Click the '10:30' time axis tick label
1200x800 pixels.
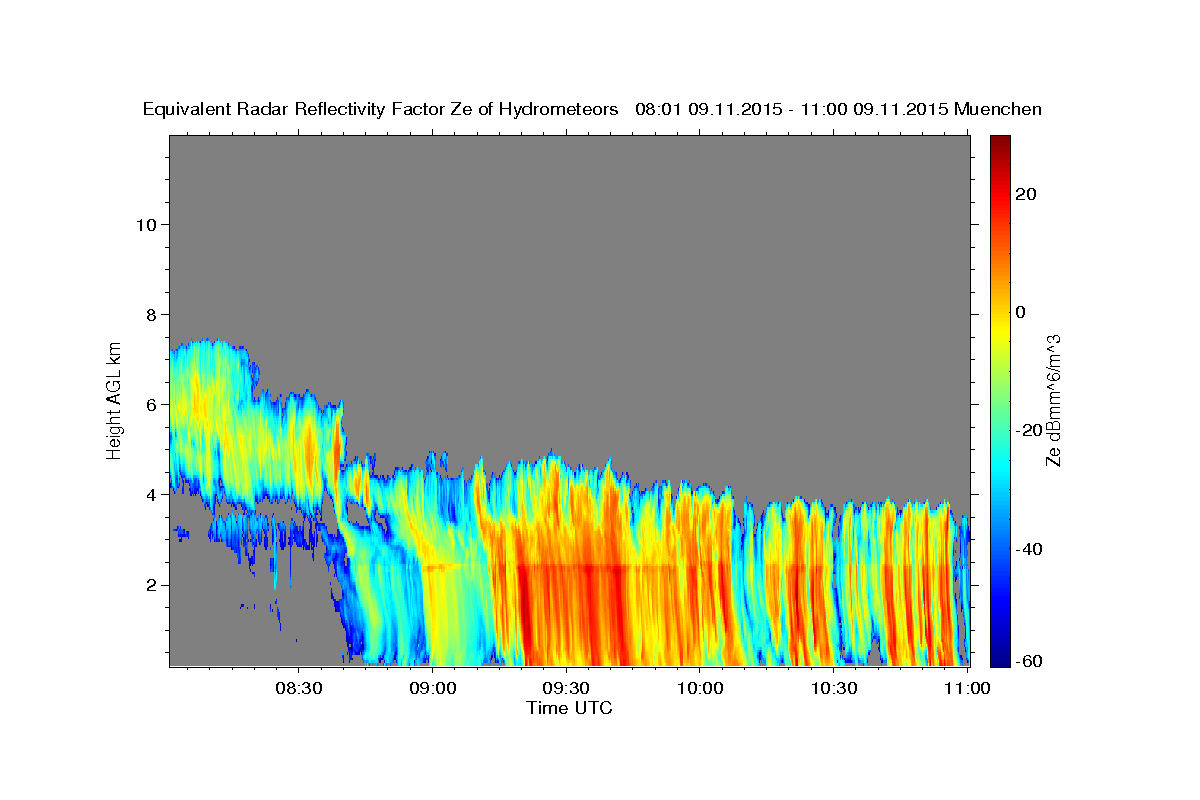point(834,688)
